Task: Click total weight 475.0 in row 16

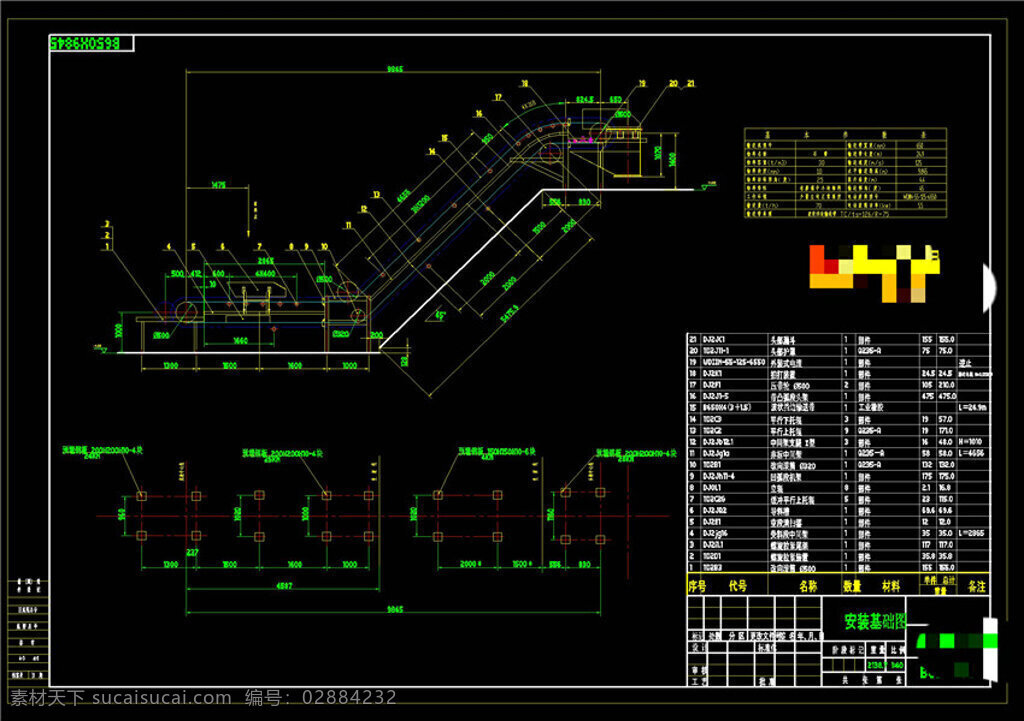Action: [x=947, y=396]
